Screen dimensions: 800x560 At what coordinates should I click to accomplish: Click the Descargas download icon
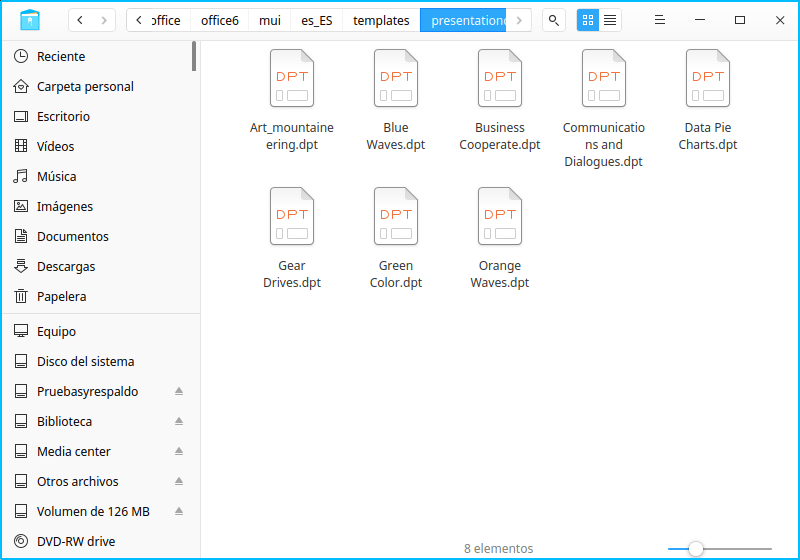click(21, 266)
